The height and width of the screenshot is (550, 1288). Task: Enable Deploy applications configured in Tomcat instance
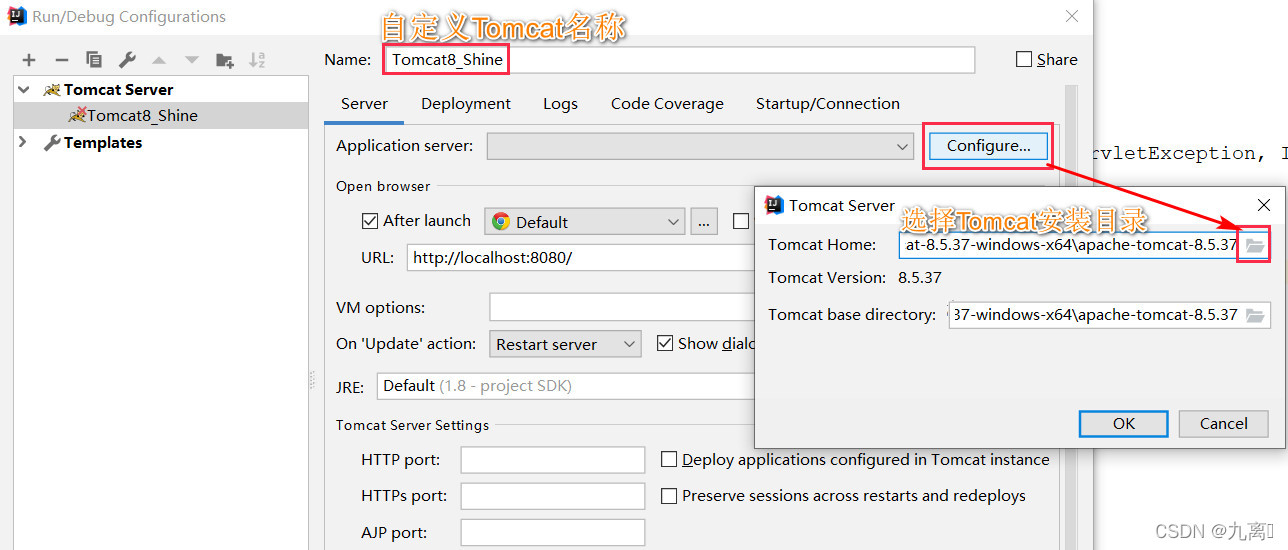(669, 460)
